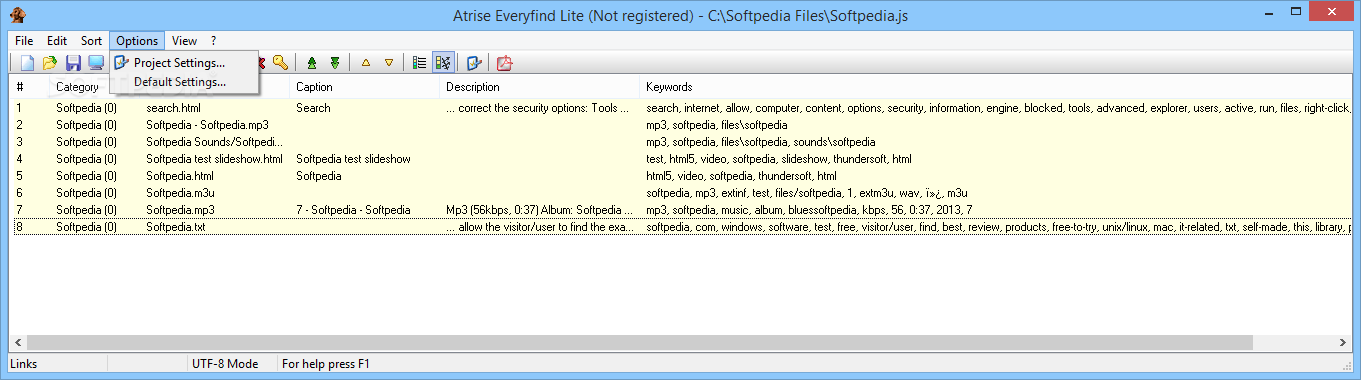Open the View menu
Image resolution: width=1361 pixels, height=380 pixels.
point(184,41)
